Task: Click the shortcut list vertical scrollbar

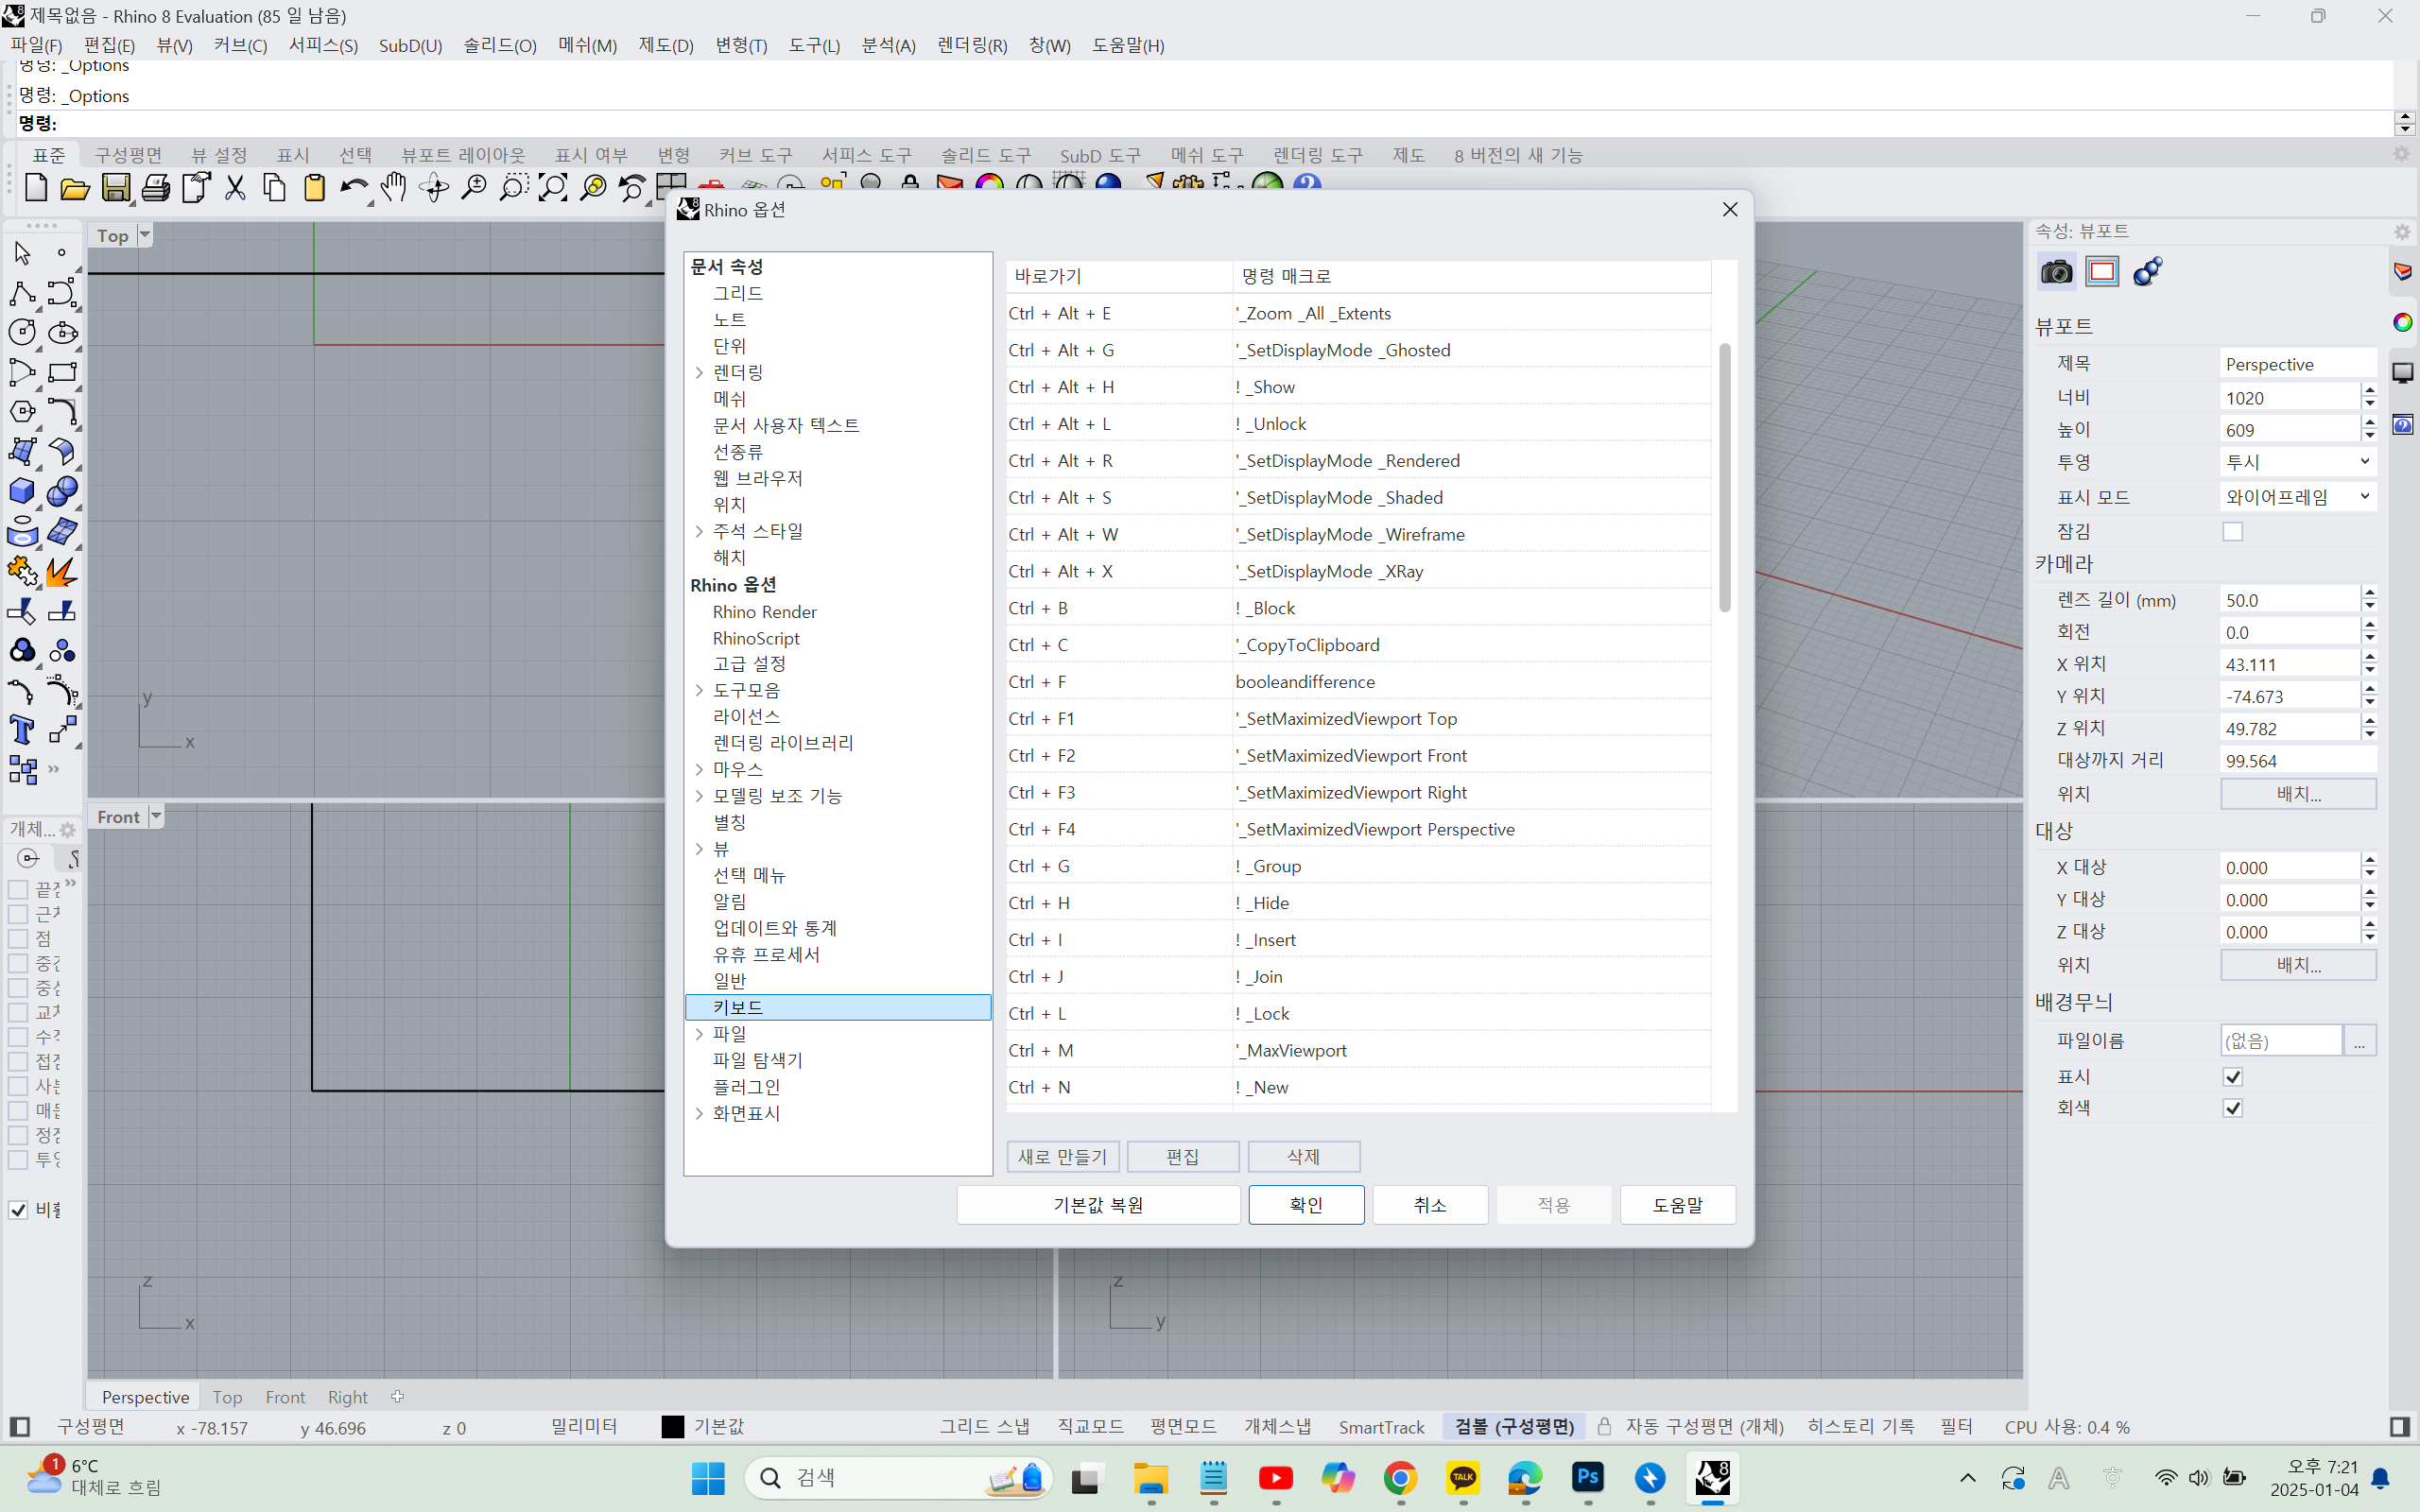Action: click(1724, 477)
